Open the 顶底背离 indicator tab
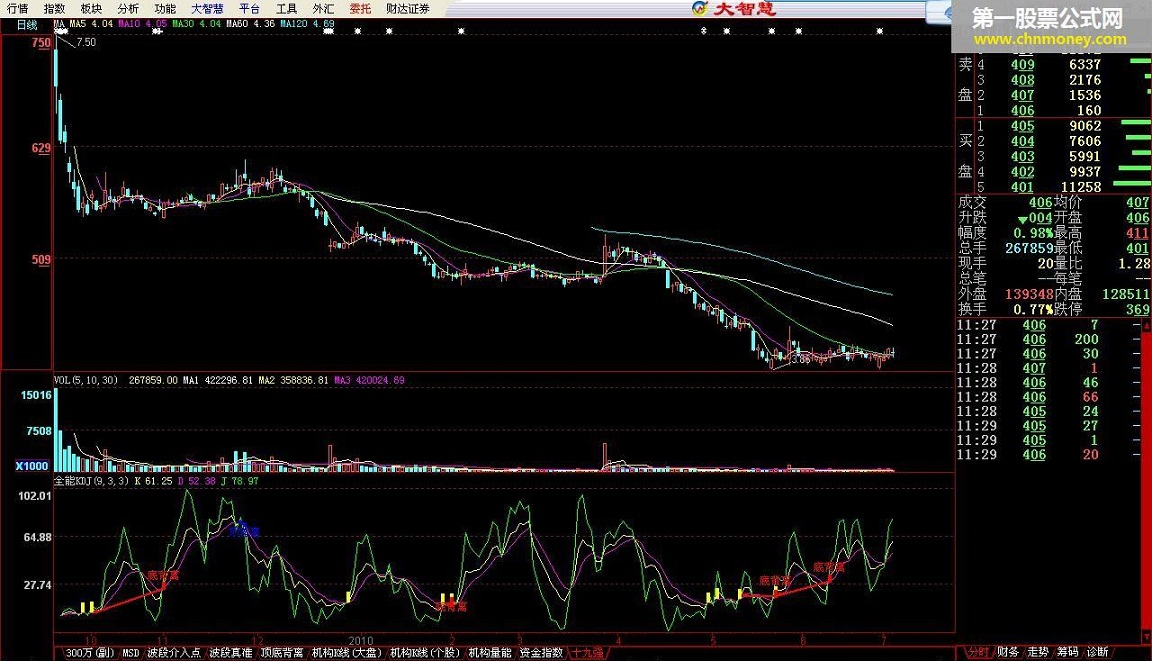The image size is (1152, 661). [282, 652]
